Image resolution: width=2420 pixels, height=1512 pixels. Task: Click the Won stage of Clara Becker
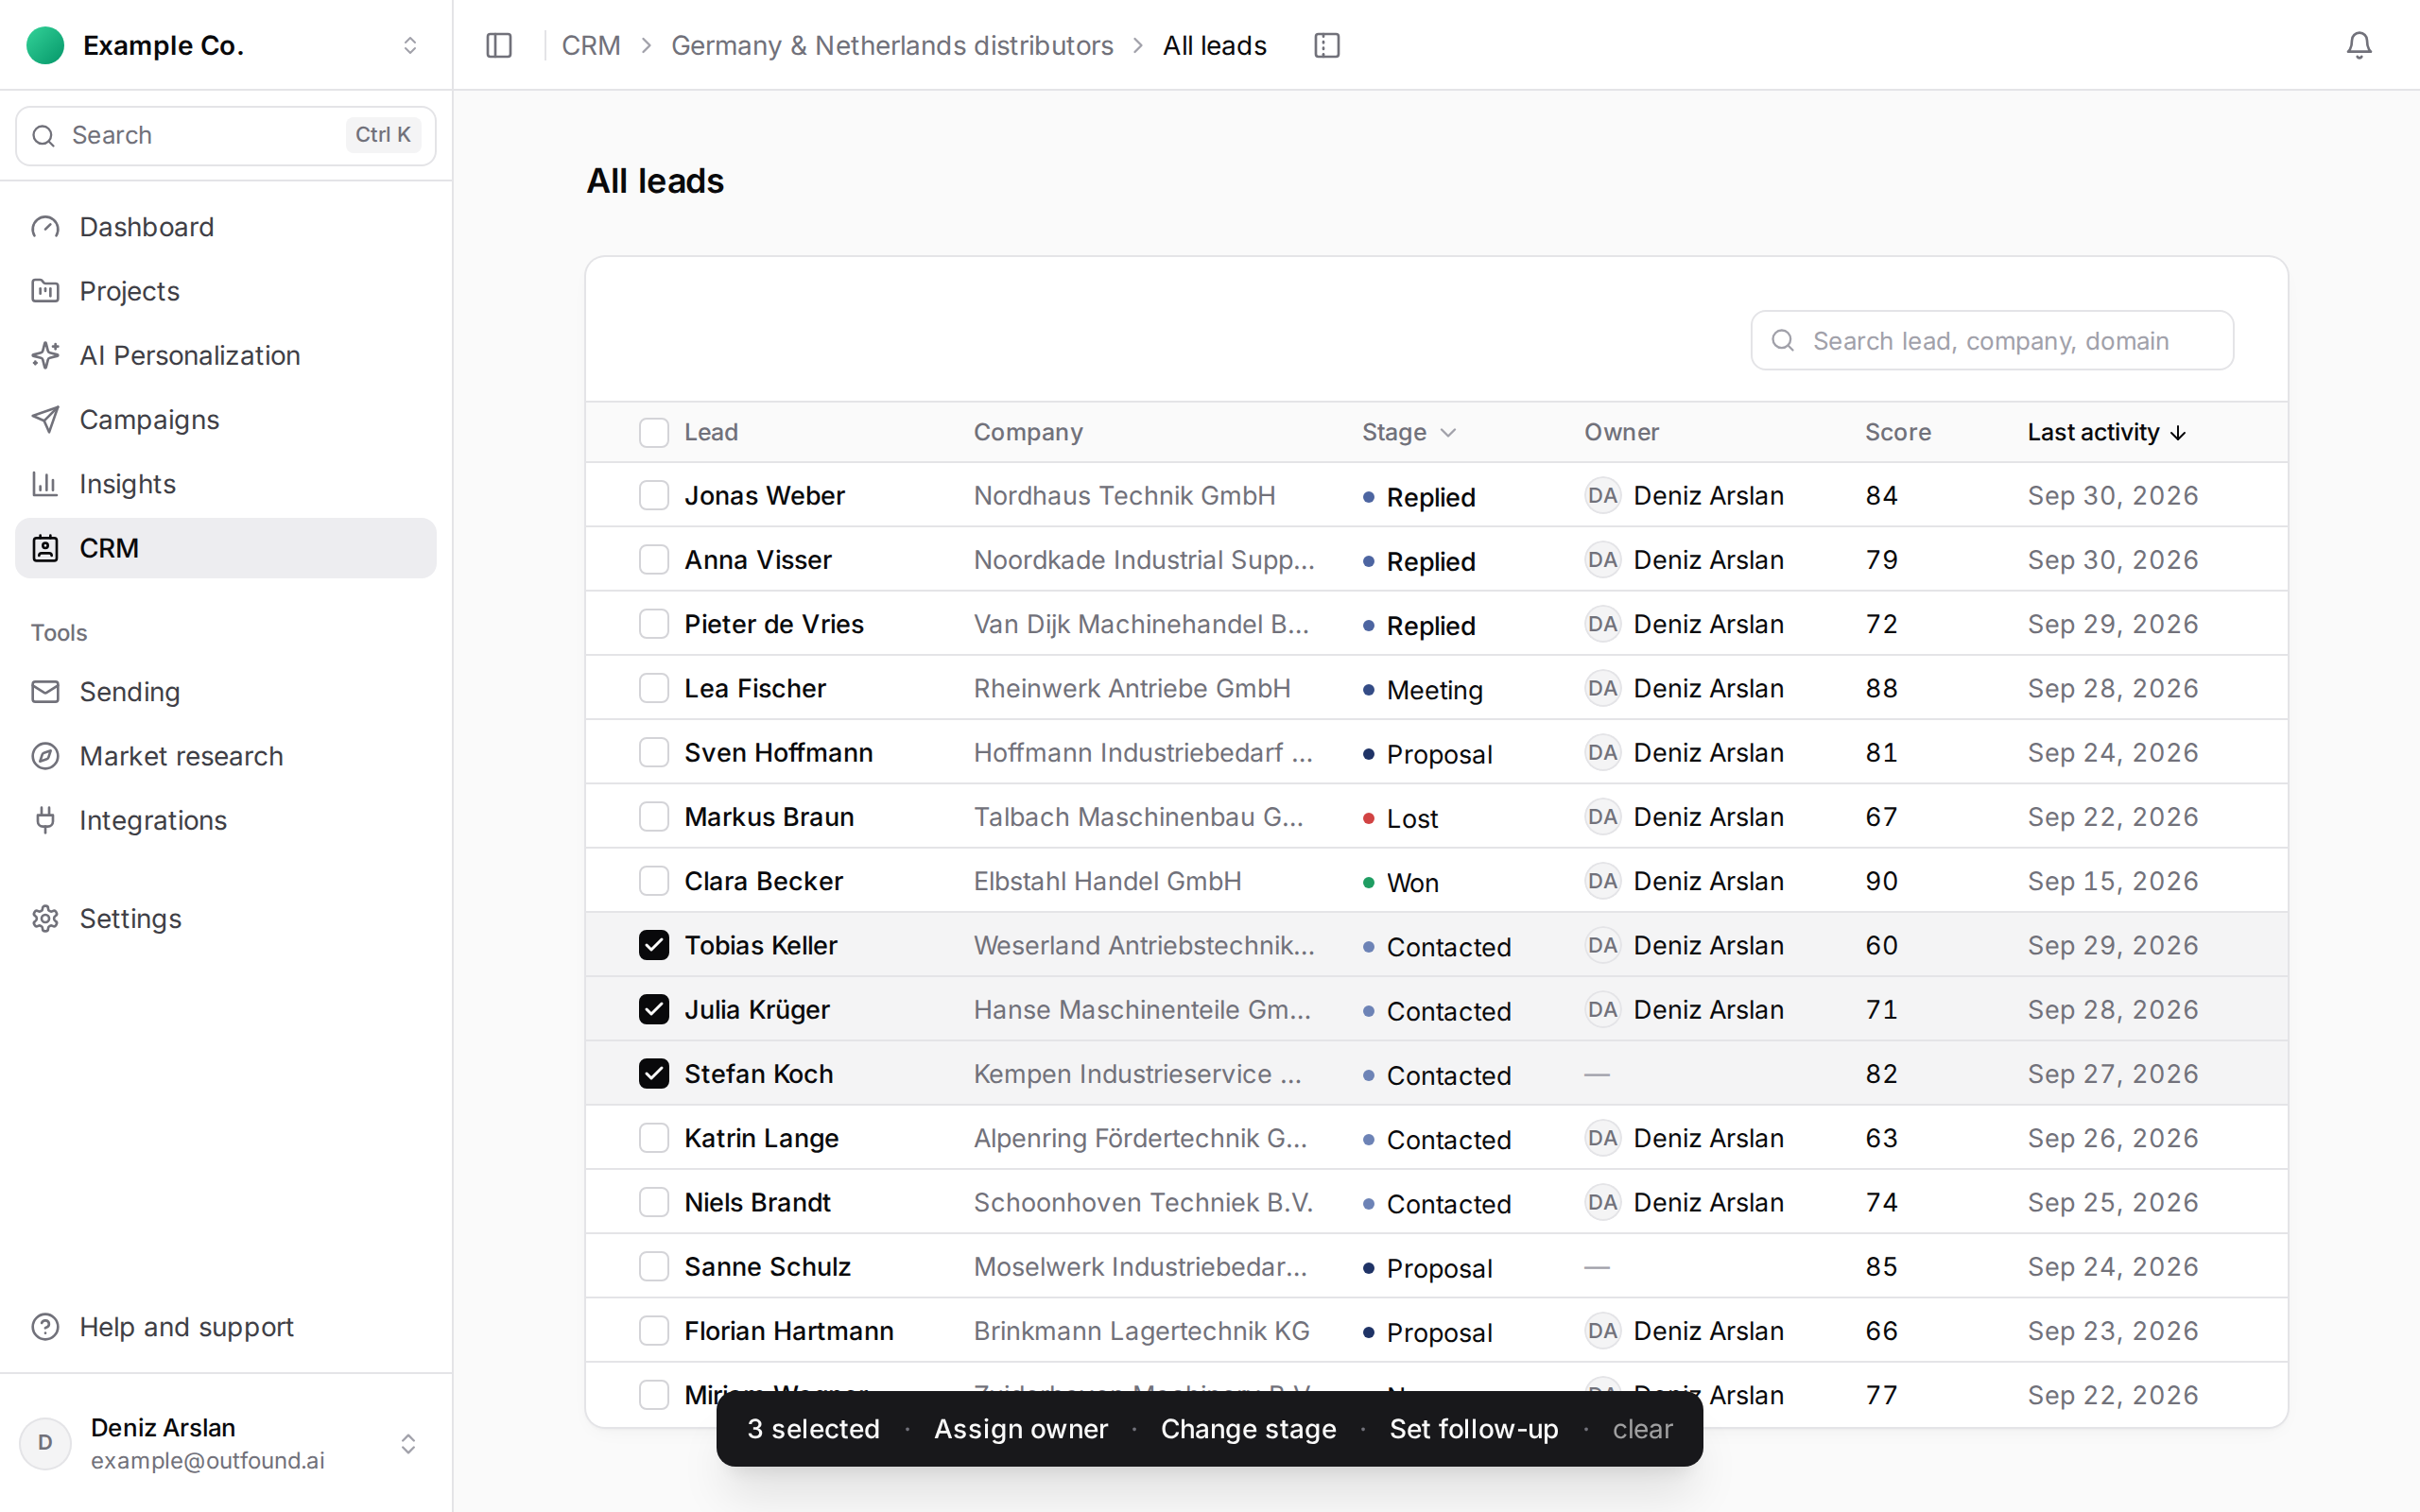click(x=1400, y=882)
